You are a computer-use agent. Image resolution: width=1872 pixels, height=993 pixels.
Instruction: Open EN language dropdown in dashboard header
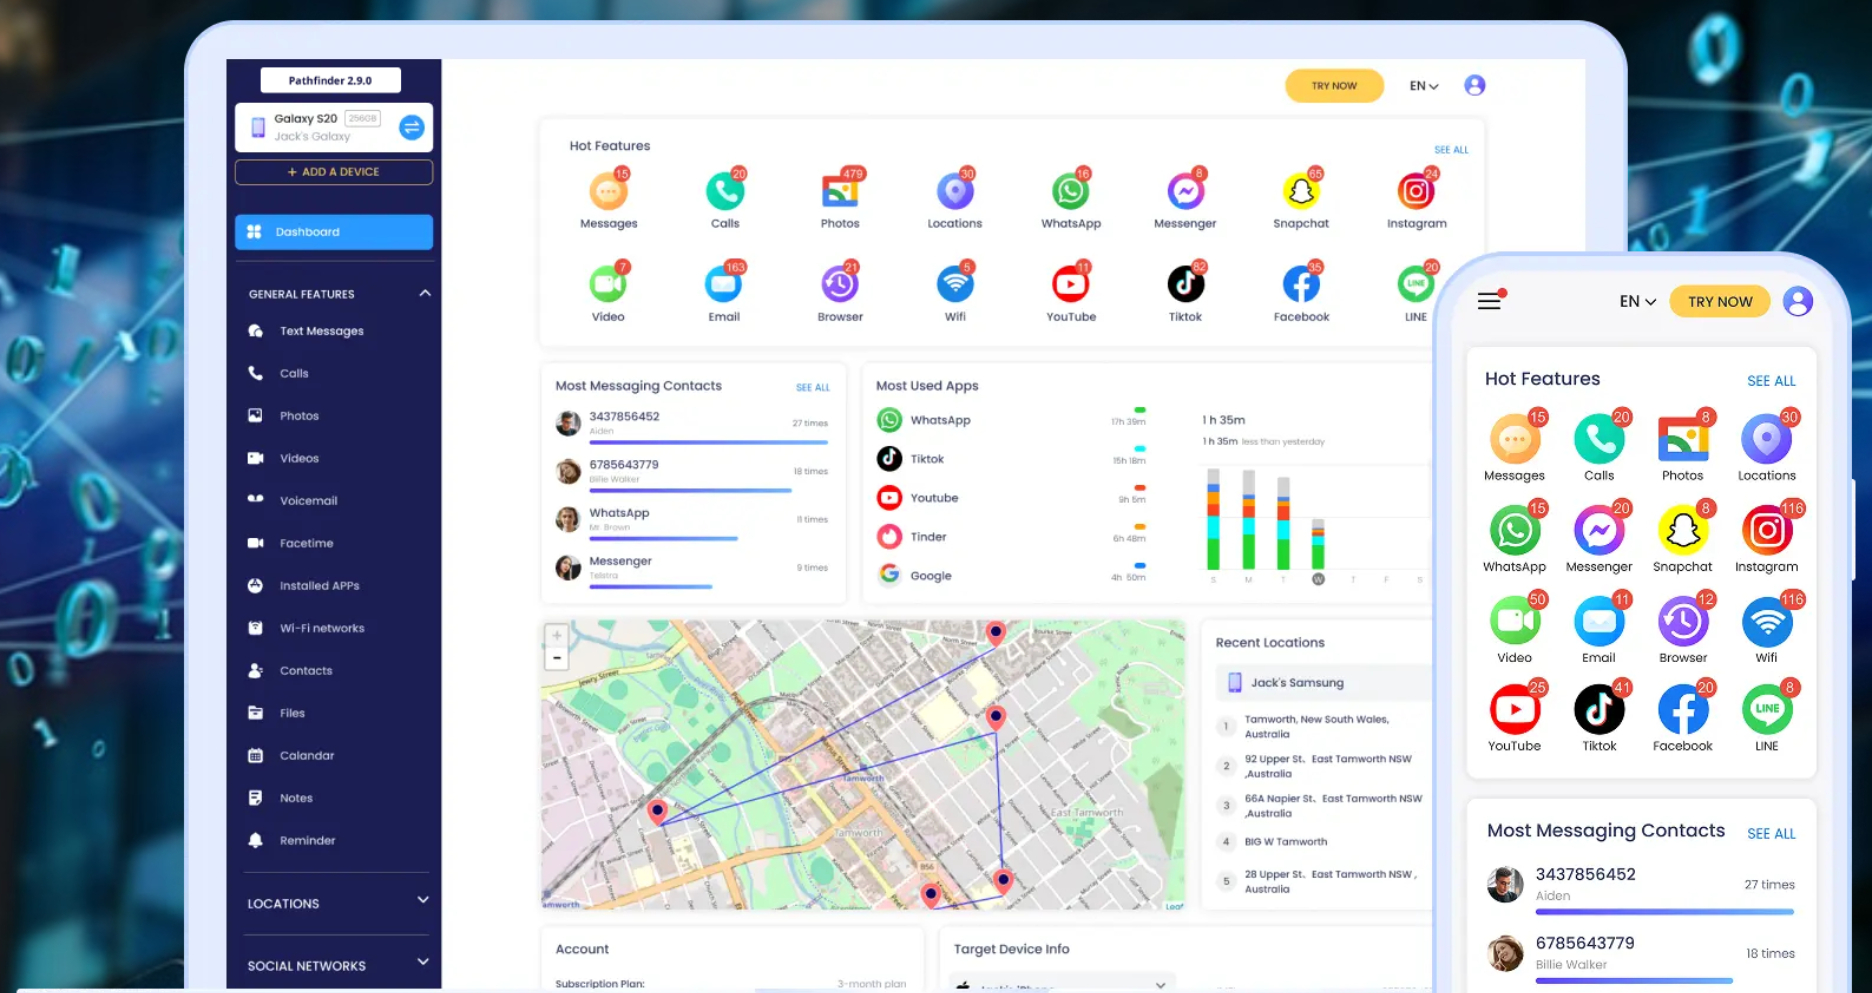(x=1424, y=86)
